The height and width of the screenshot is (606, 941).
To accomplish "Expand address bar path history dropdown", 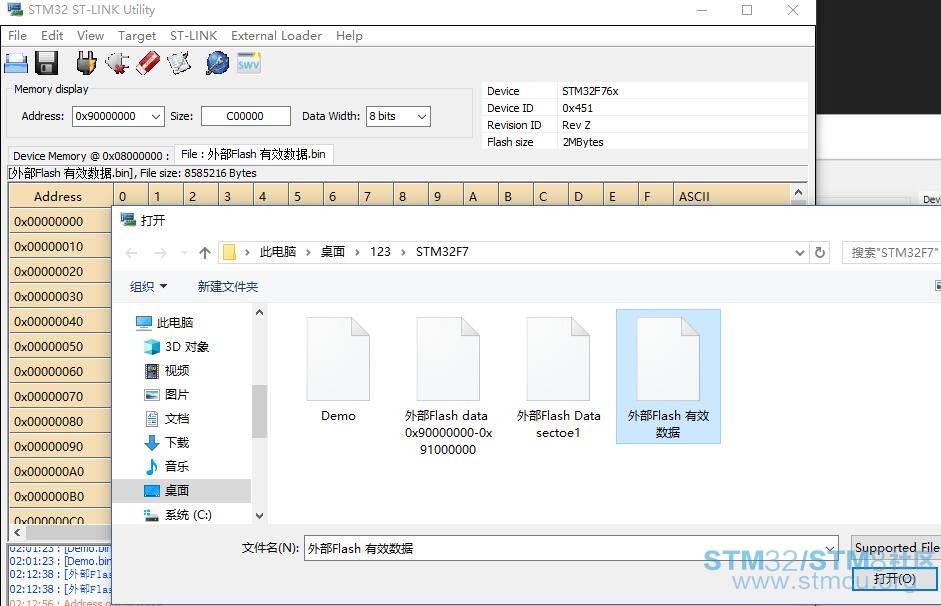I will [x=799, y=253].
